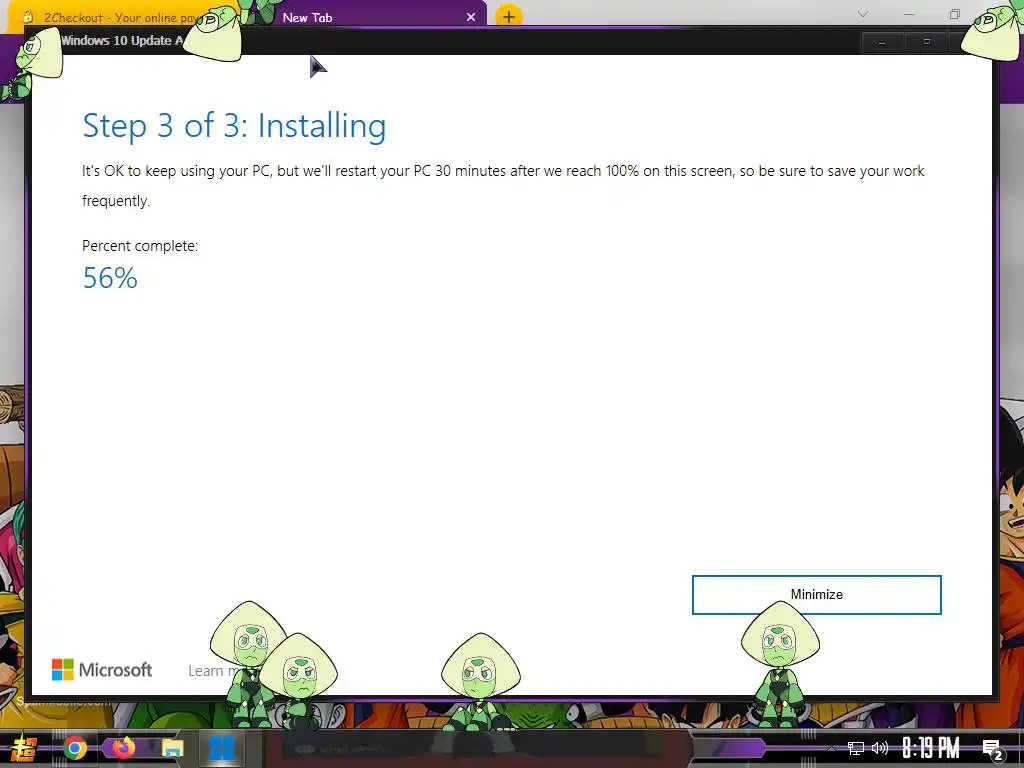Restore the browser window behind the dialog
Image resolution: width=1024 pixels, height=768 pixels.
coord(955,14)
